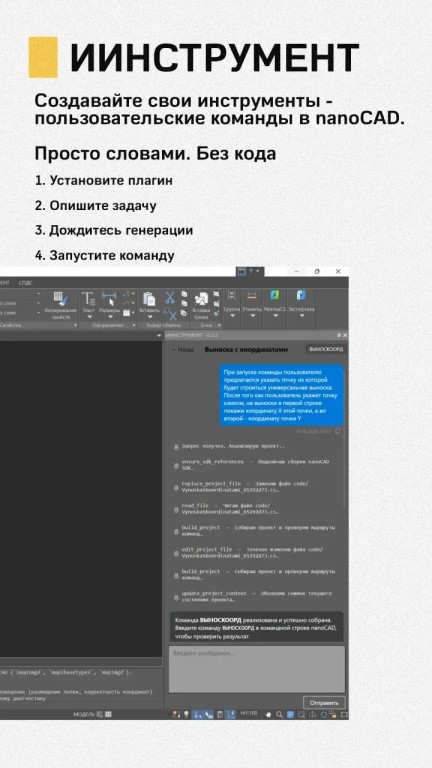Click the lightbulb icon in status bar

(x=186, y=715)
